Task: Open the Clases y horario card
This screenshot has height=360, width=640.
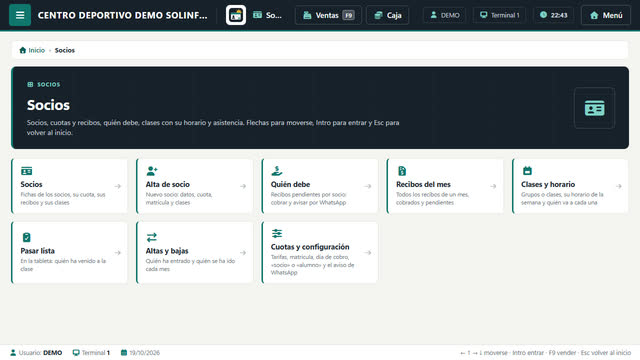Action: tap(570, 186)
